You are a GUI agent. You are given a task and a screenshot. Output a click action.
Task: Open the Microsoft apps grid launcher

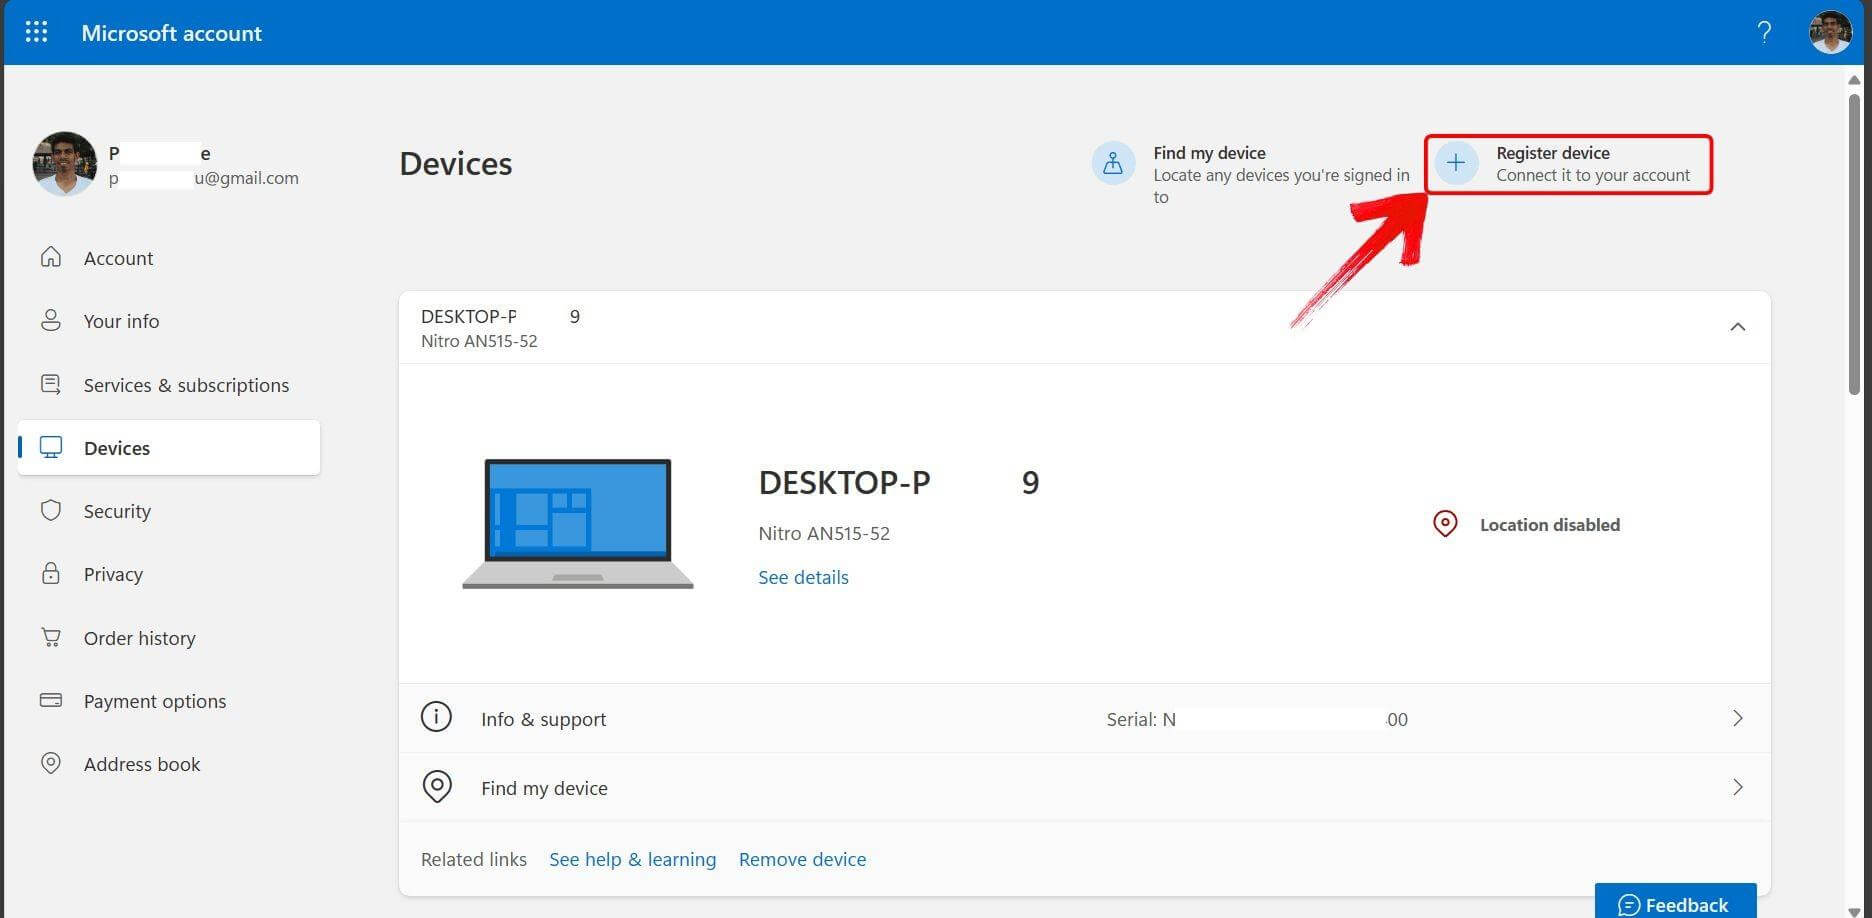tap(36, 32)
